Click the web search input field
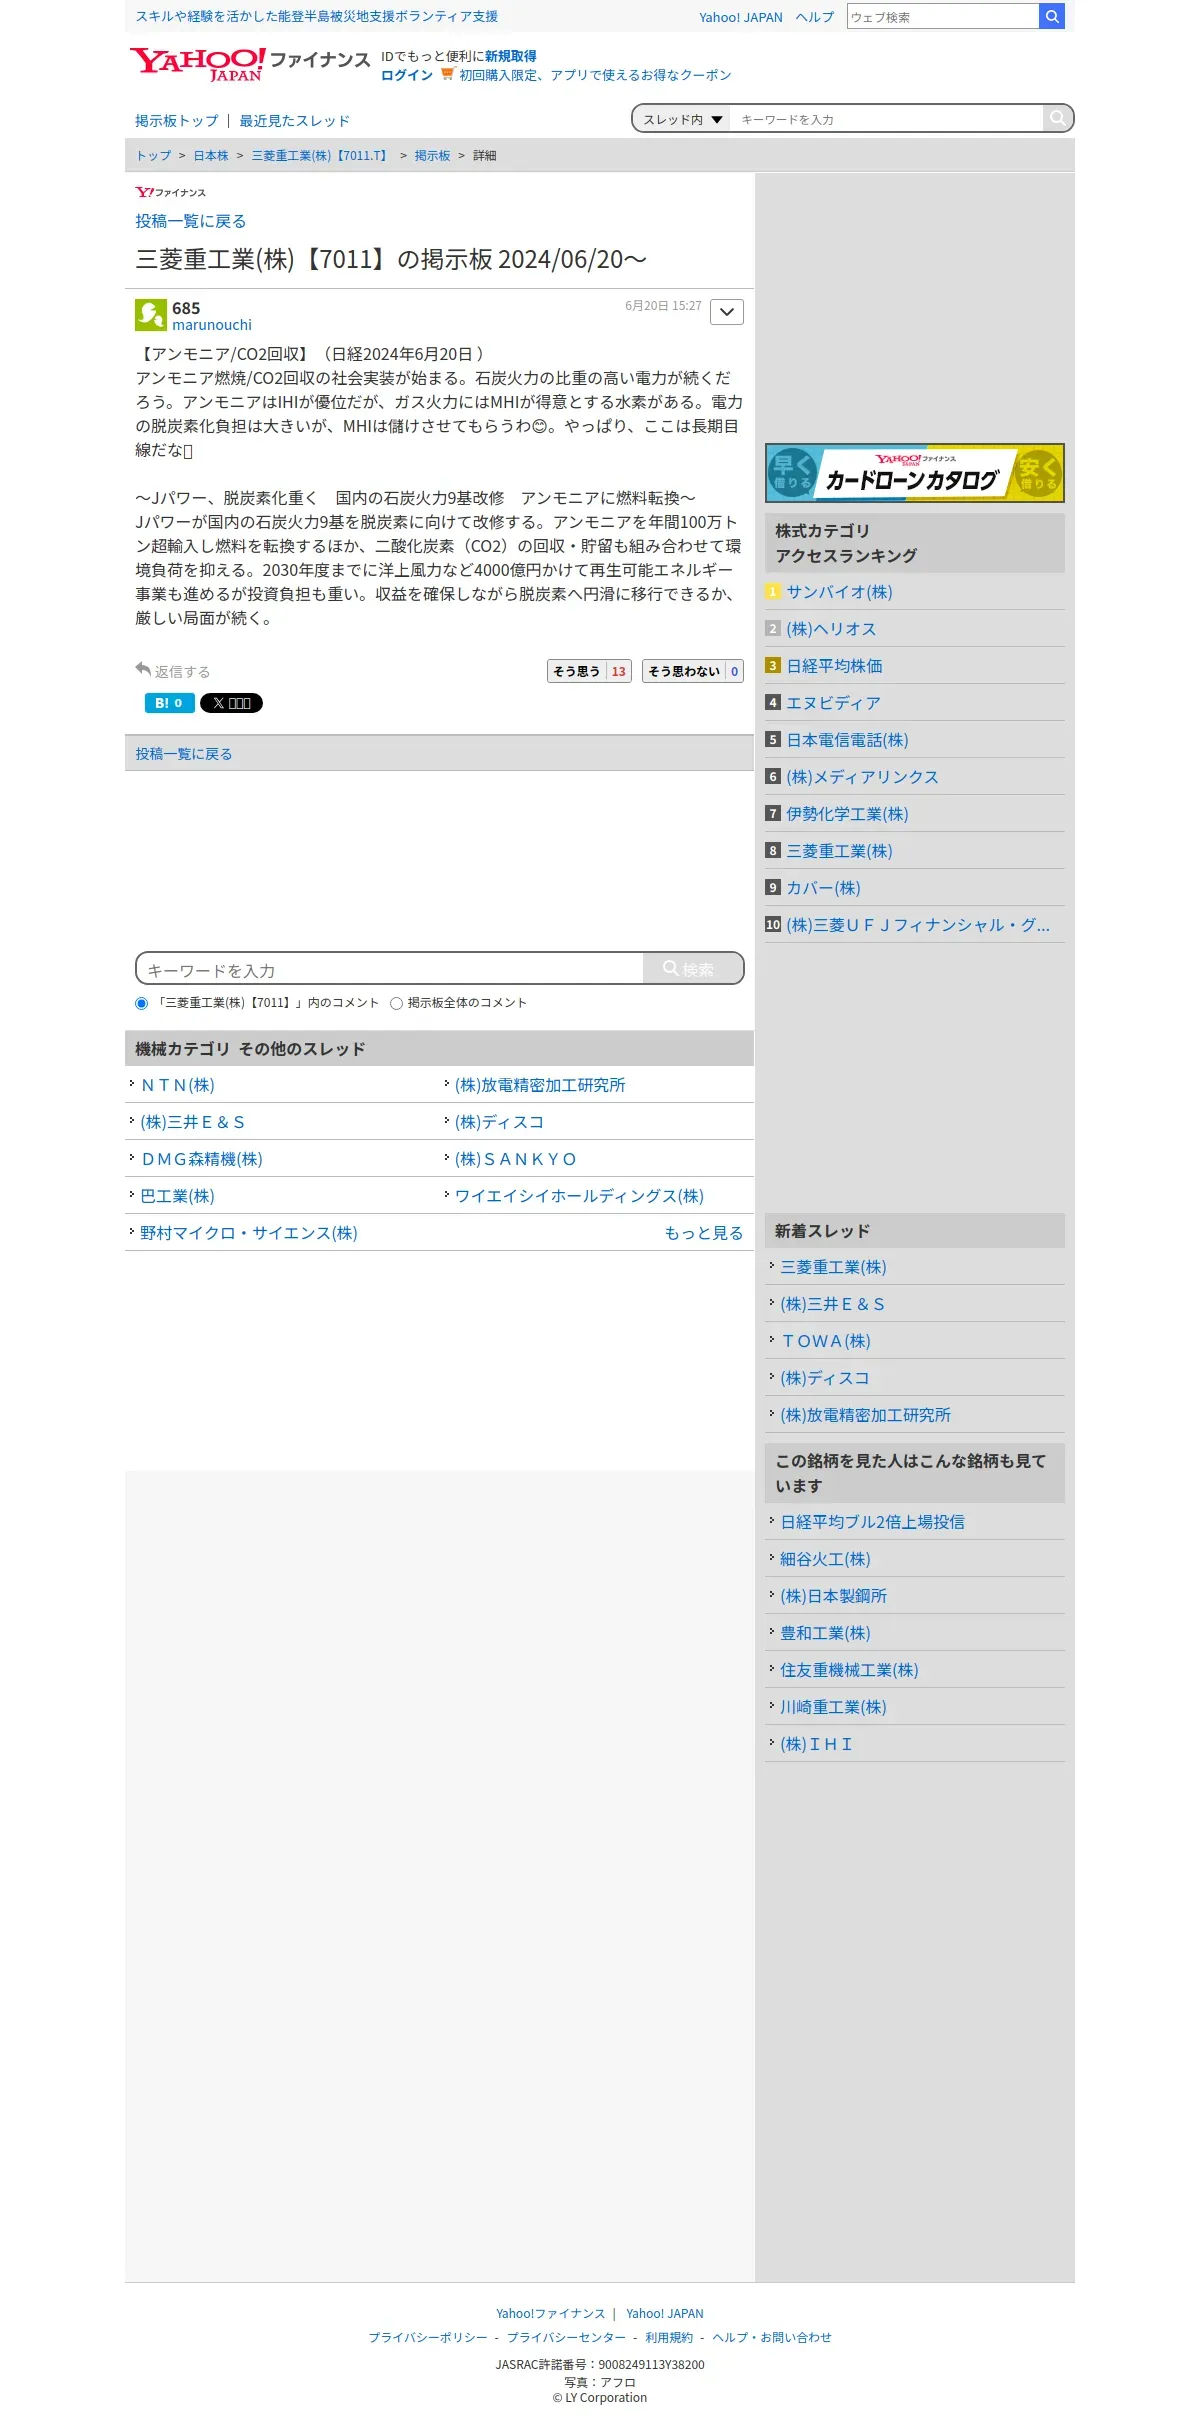 coord(943,16)
